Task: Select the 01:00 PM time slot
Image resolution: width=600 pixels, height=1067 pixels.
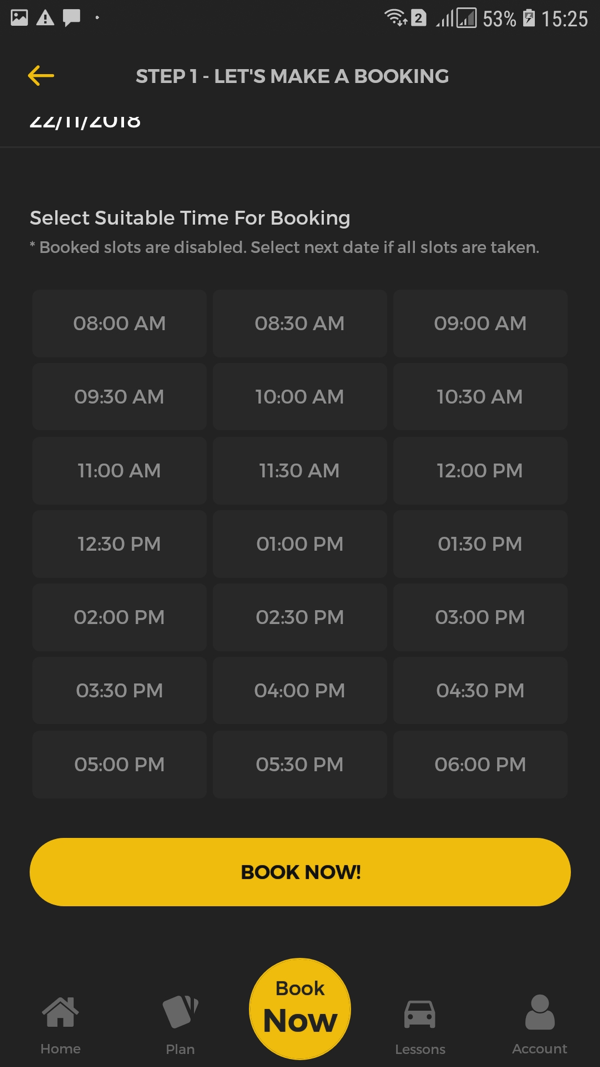Action: point(300,544)
